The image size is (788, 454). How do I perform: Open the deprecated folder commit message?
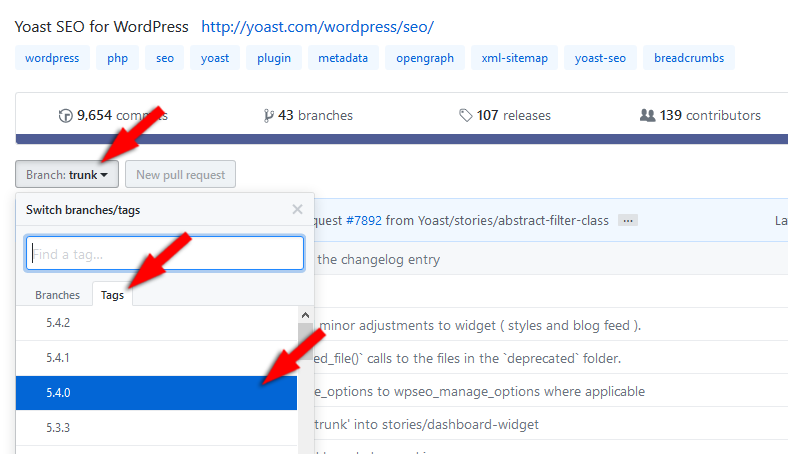pos(467,358)
